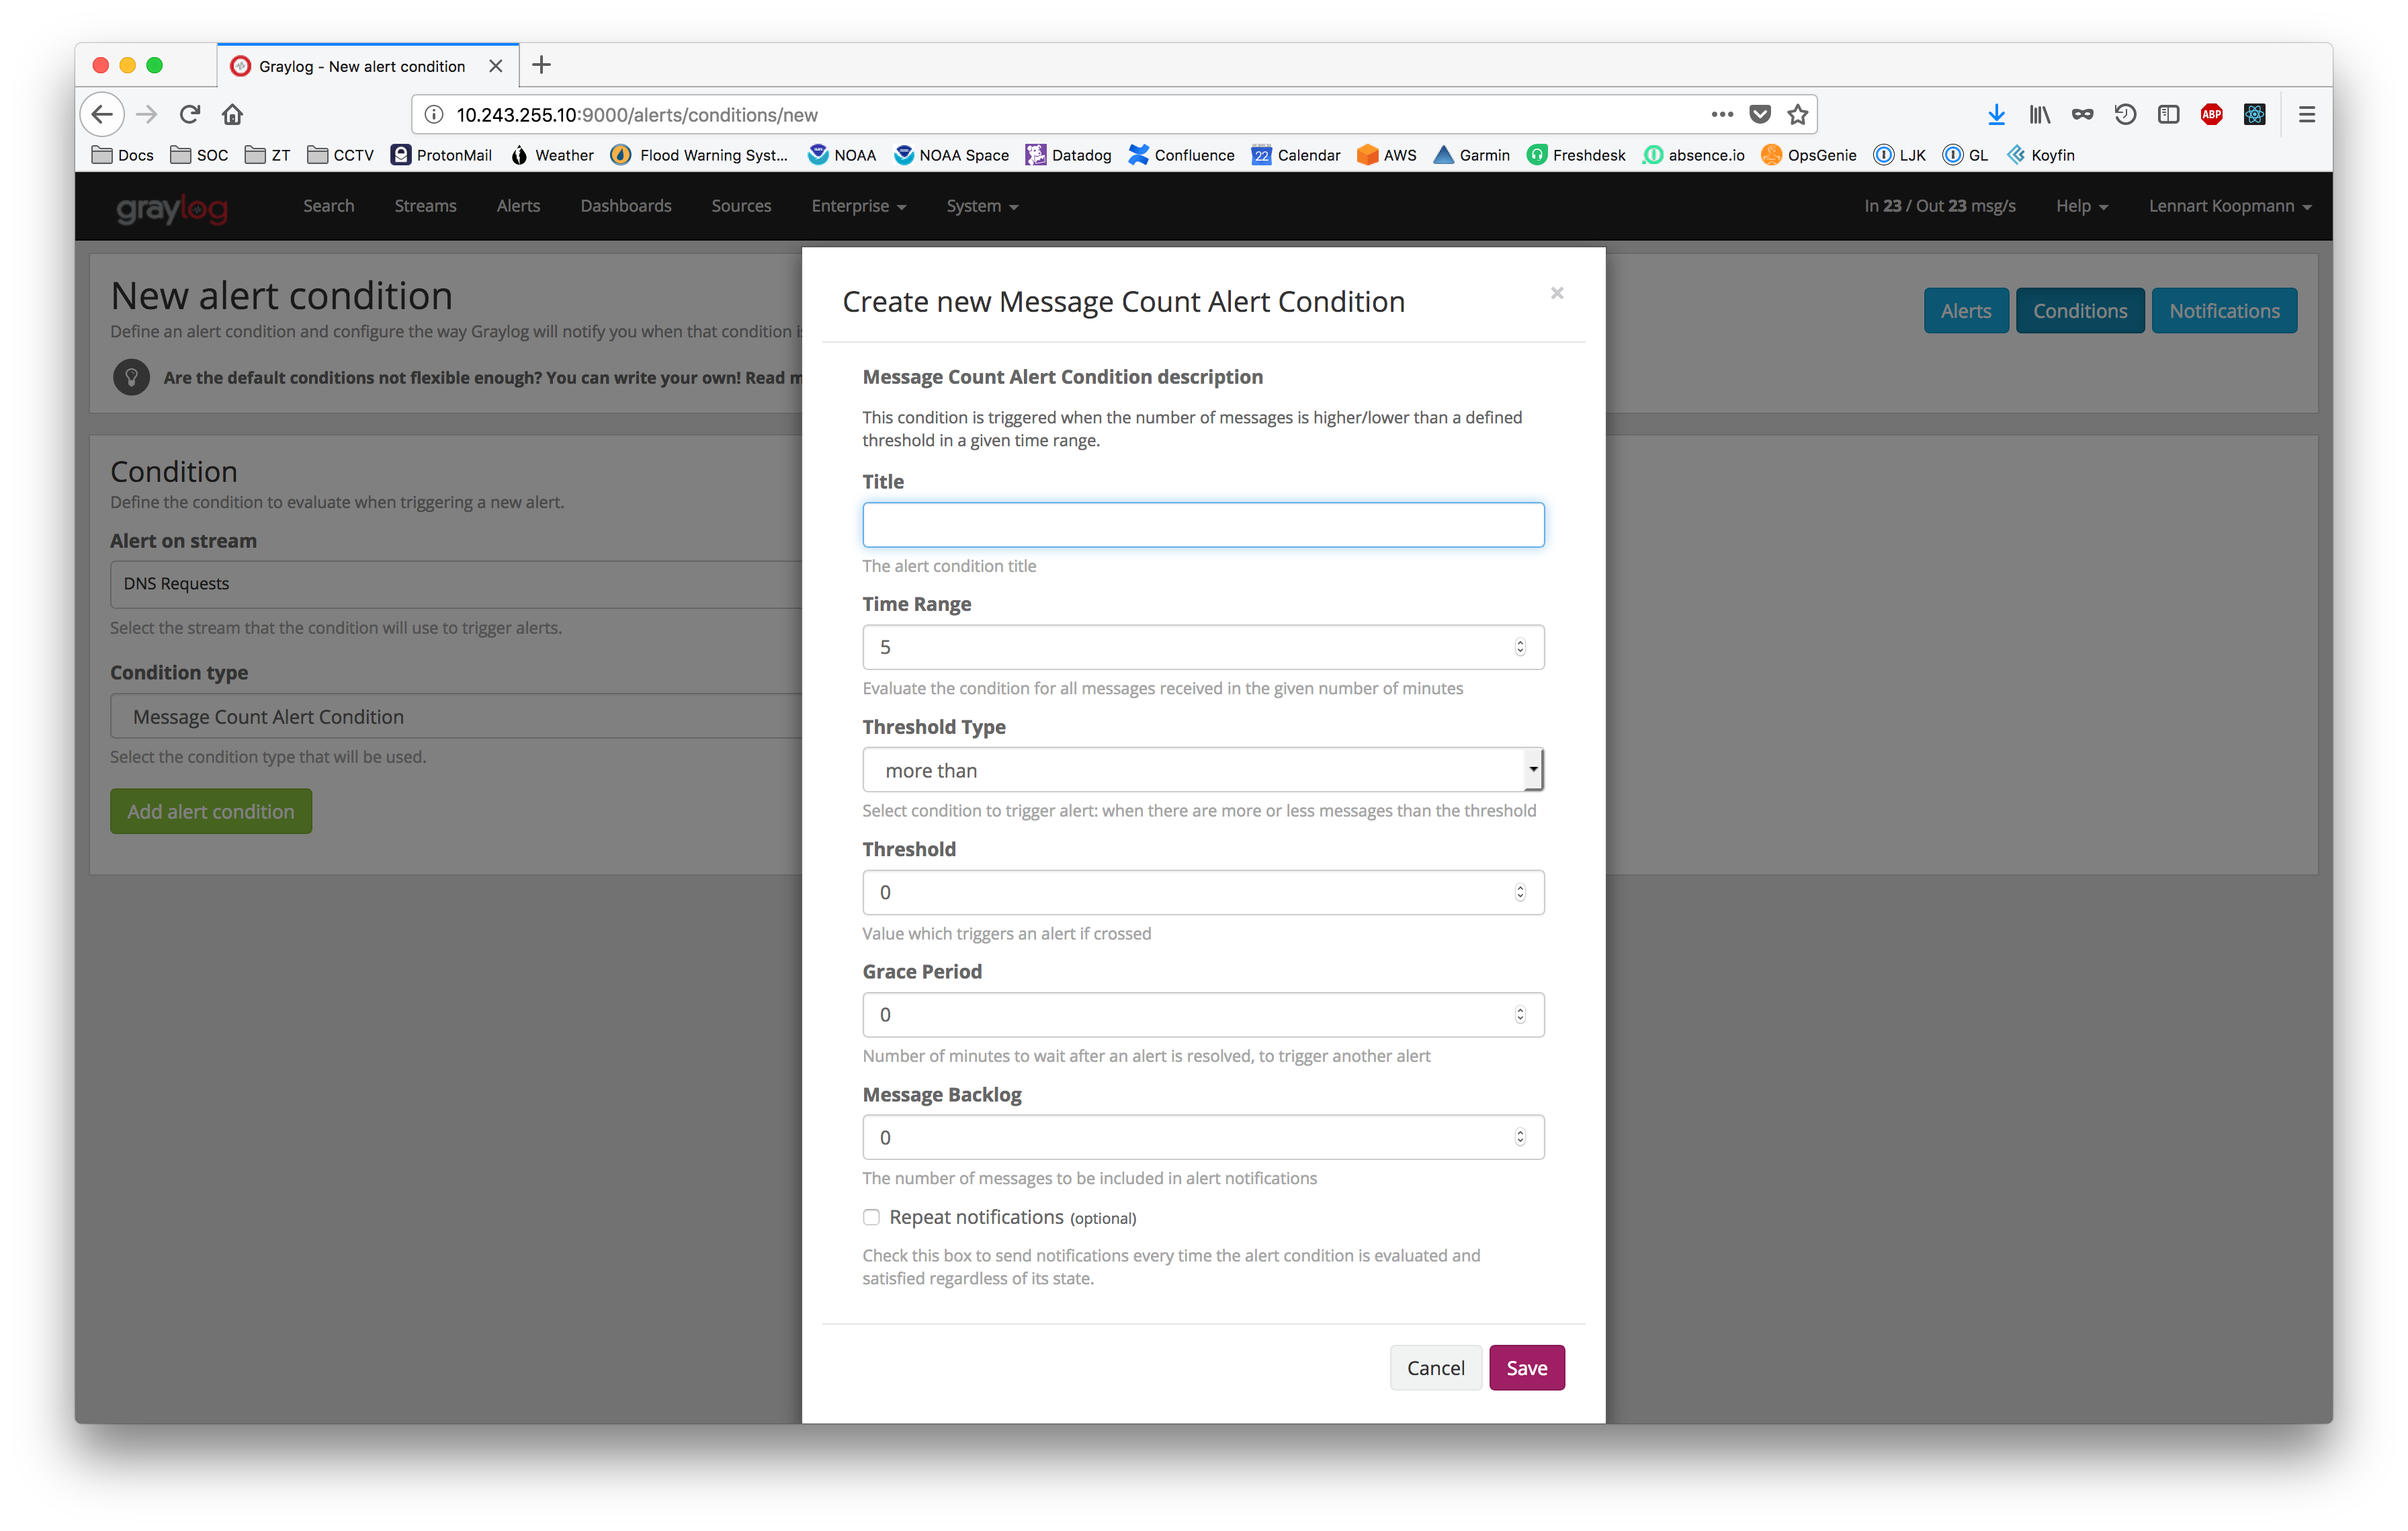Adjust the Grace Period stepper

point(1520,1015)
